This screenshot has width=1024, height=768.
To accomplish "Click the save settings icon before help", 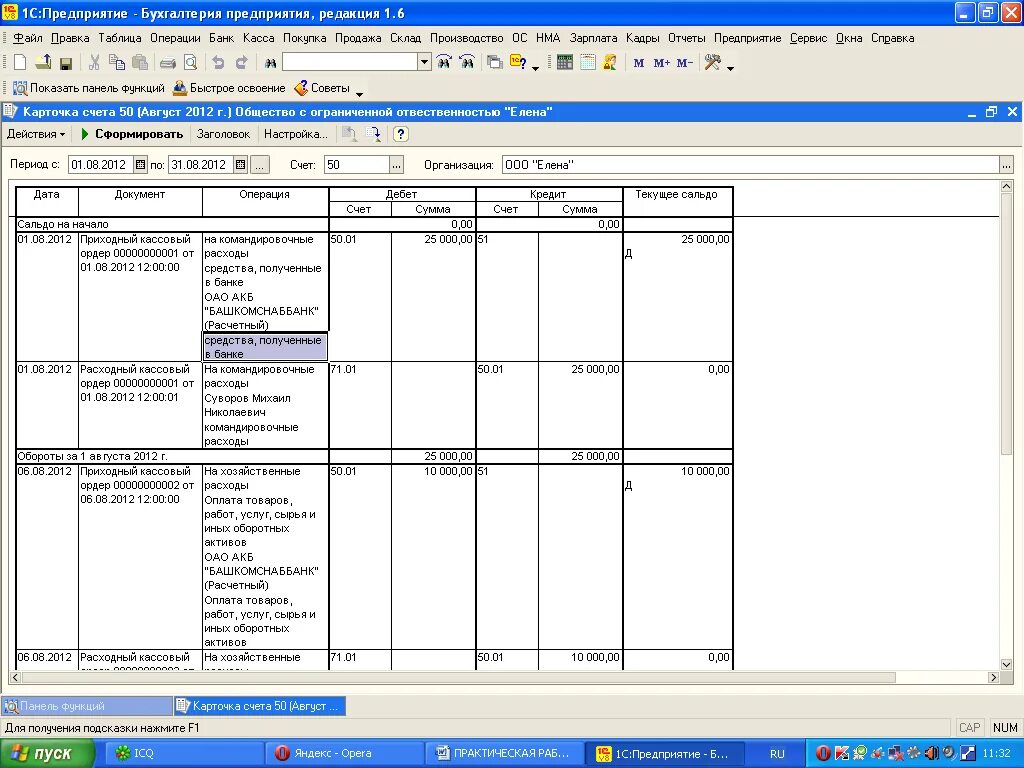I will (x=374, y=134).
